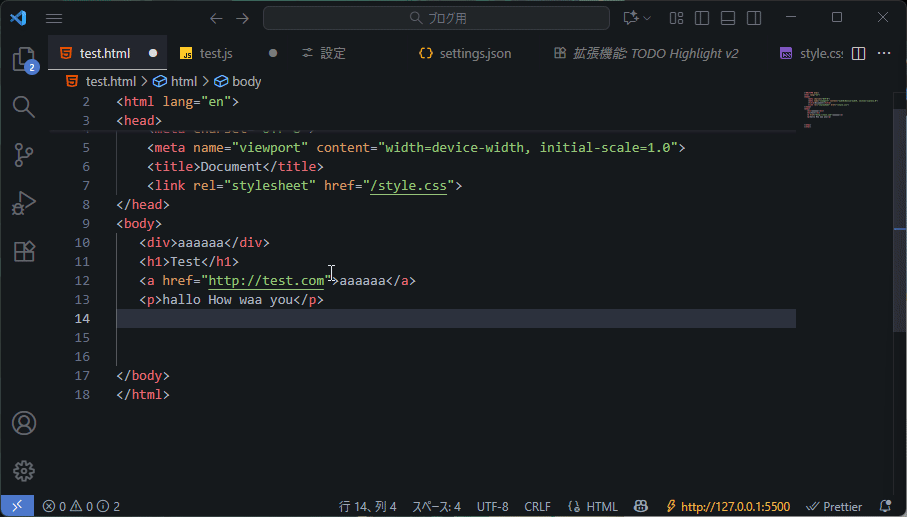Go to line via 行 14、列 4
Viewport: 907px width, 517px height.
click(368, 507)
